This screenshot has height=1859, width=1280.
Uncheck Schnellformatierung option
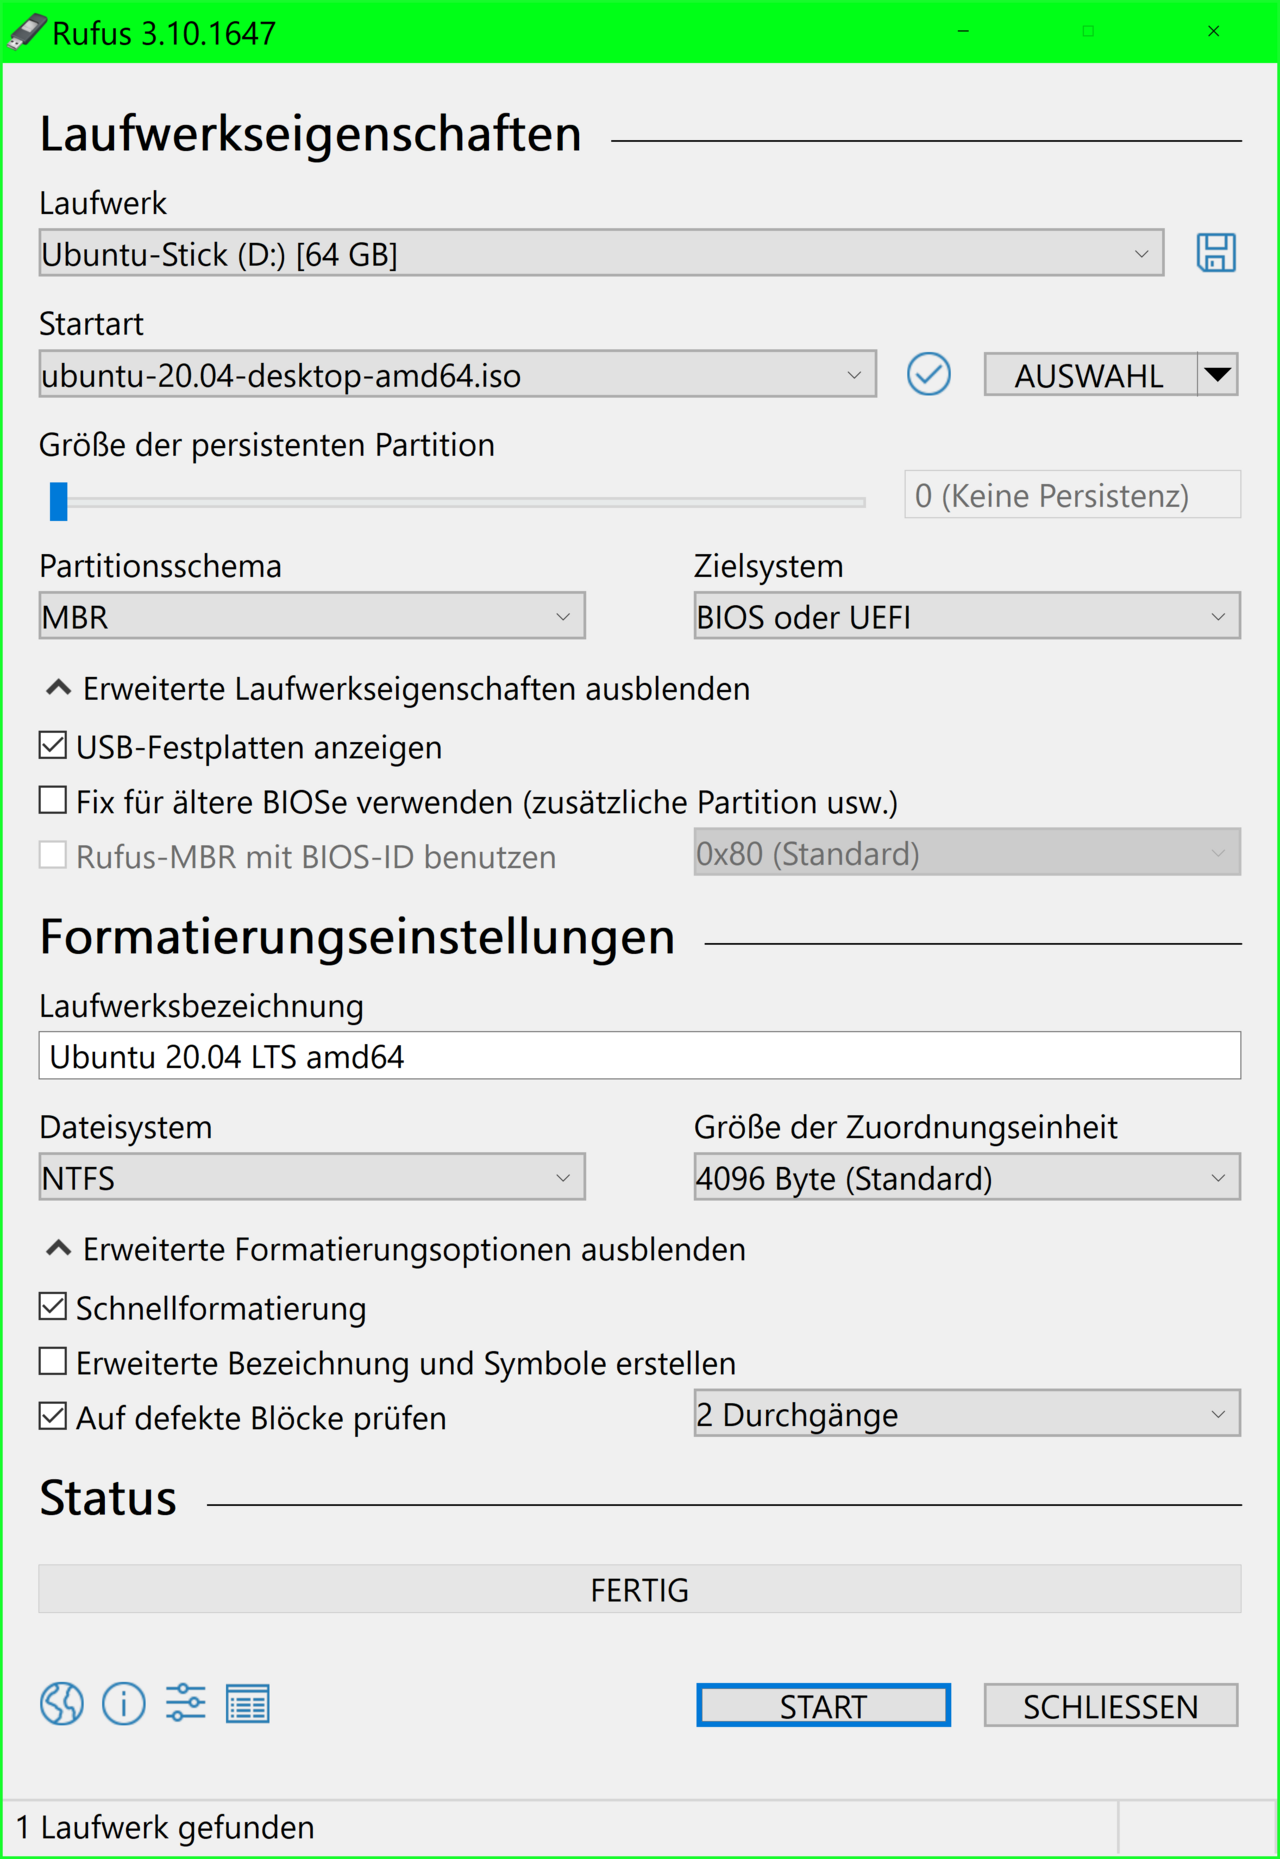point(53,1307)
